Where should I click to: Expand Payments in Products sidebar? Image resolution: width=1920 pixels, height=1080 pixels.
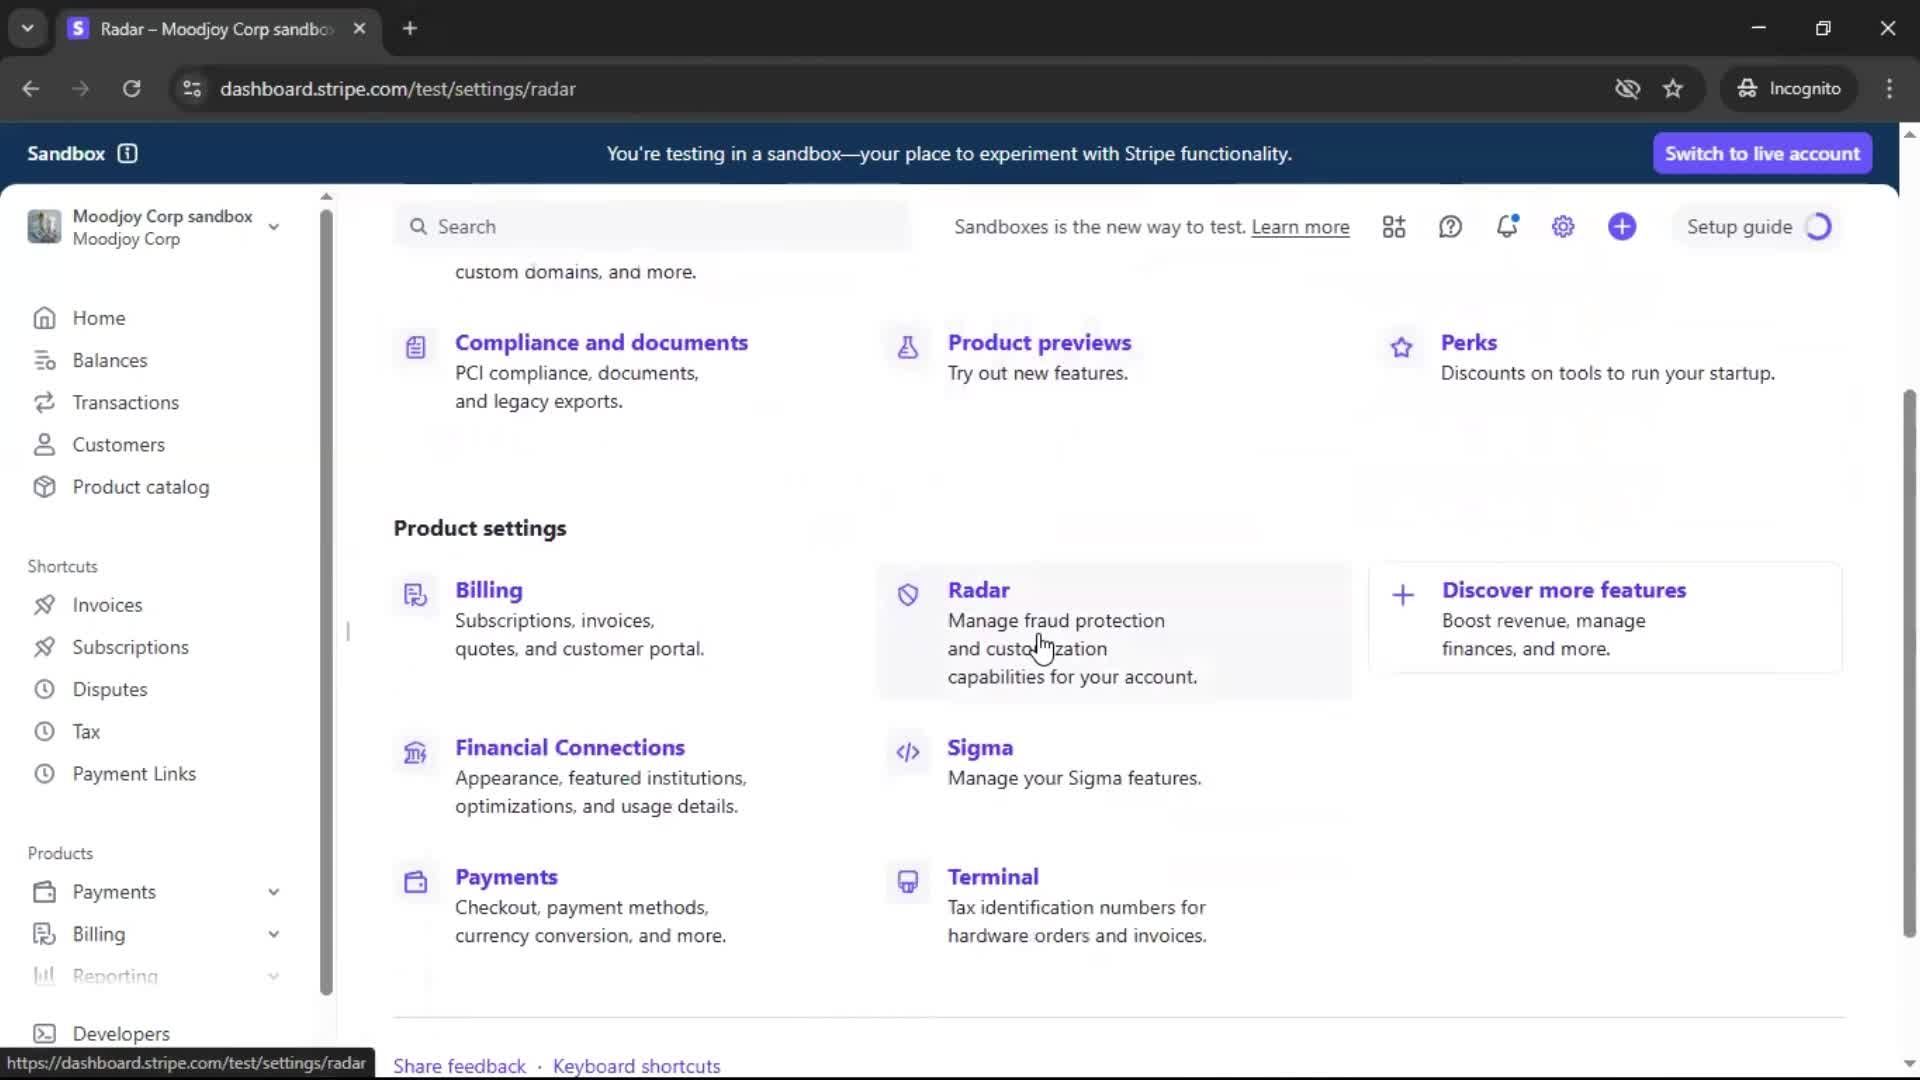click(x=273, y=892)
